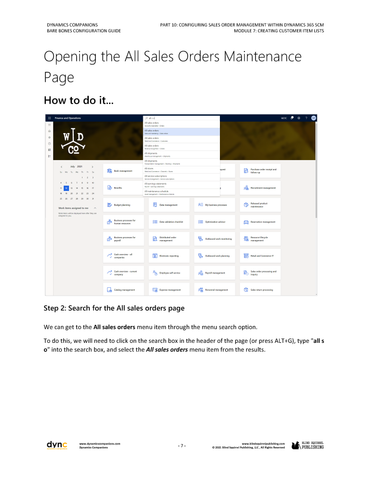Open the hamburger navigation menu in header
371x480 pixels.
(x=49, y=118)
